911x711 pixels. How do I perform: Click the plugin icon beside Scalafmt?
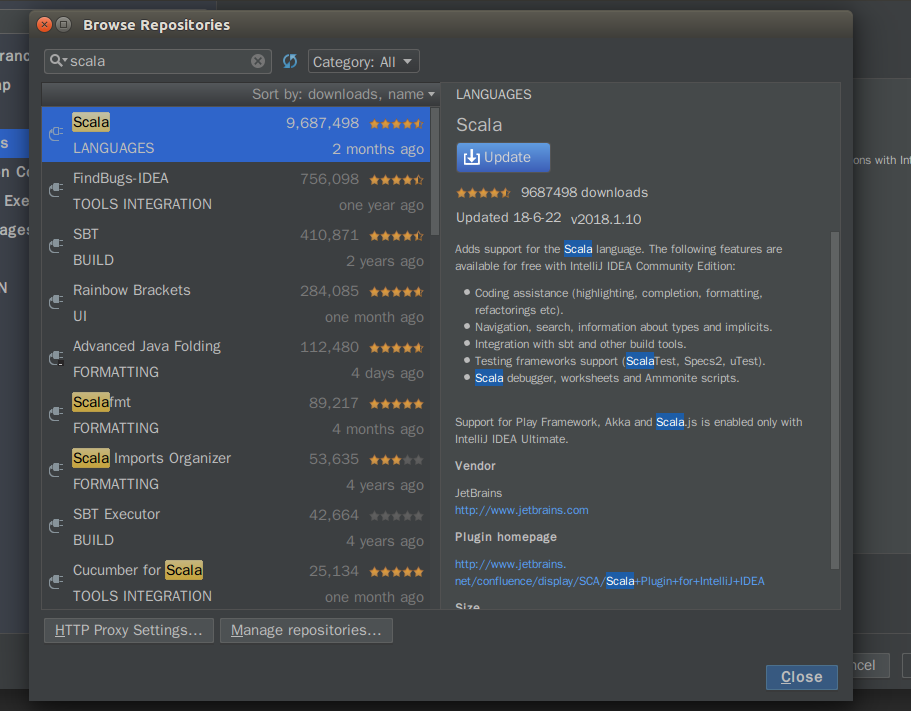coord(56,414)
